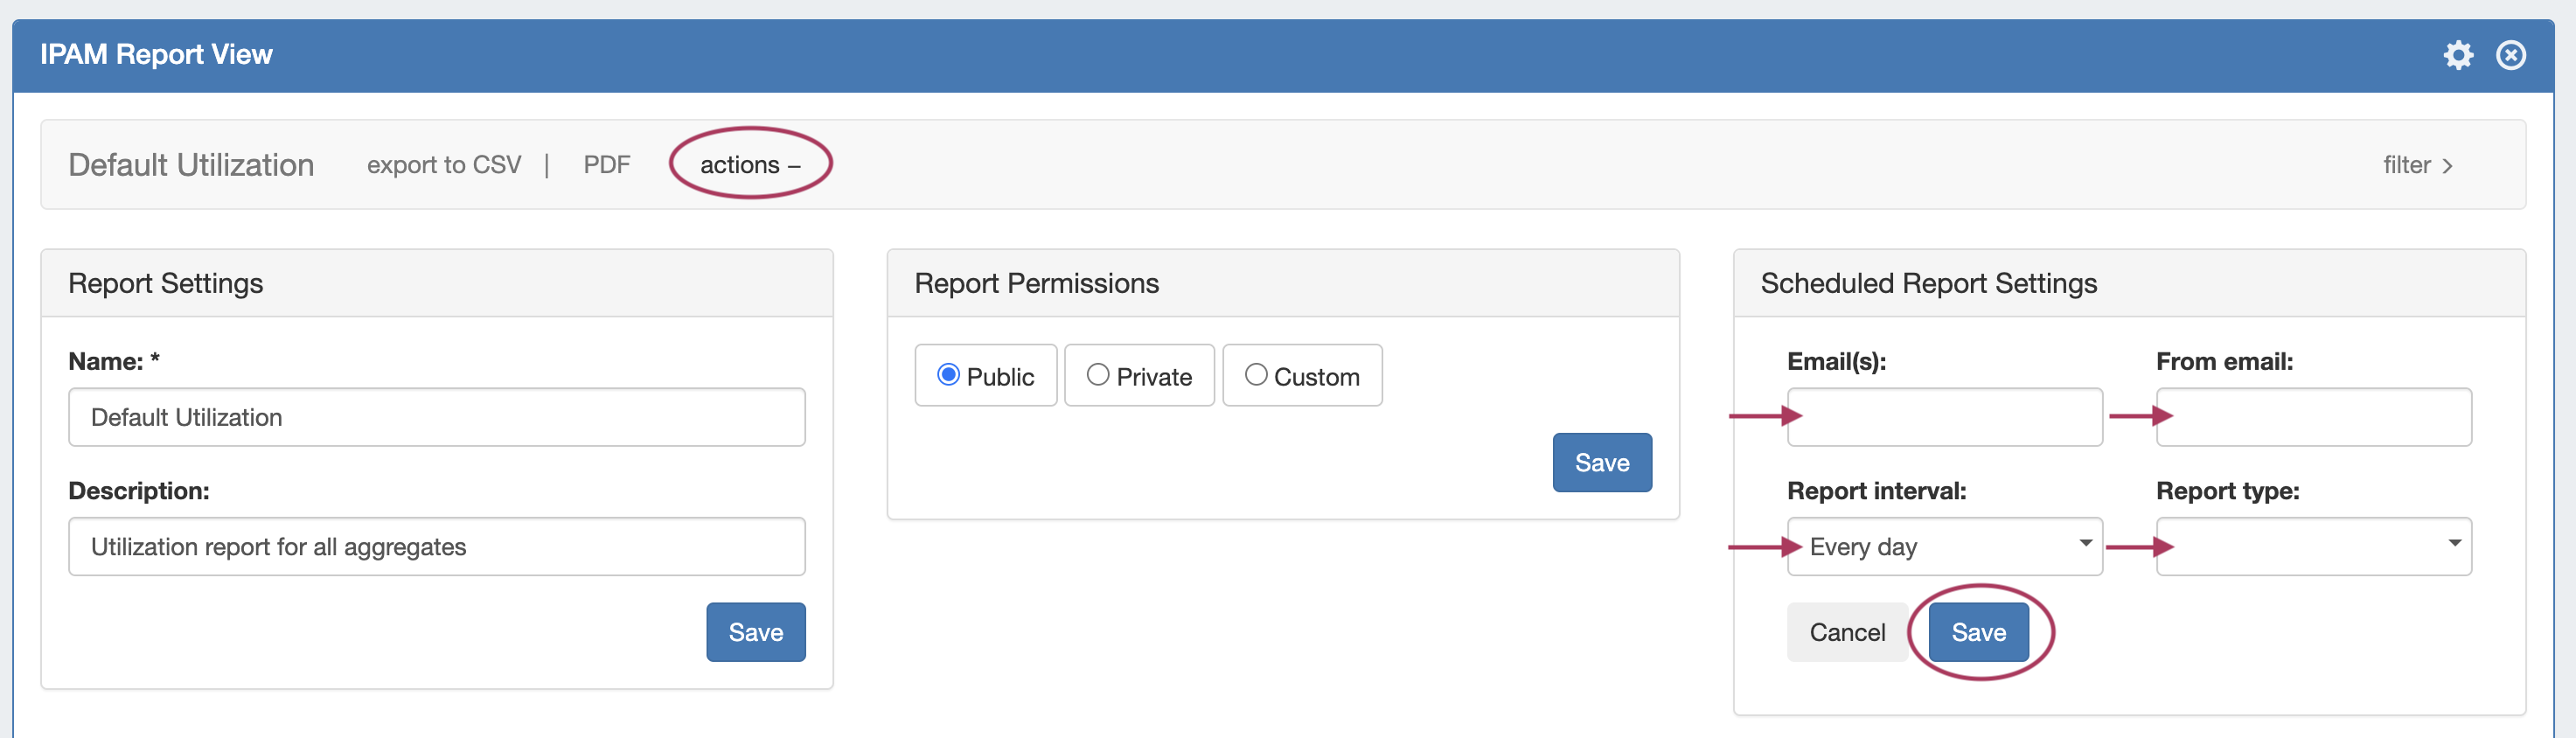This screenshot has width=2576, height=738.
Task: Close the IPAM Report View panel
Action: (x=2510, y=55)
